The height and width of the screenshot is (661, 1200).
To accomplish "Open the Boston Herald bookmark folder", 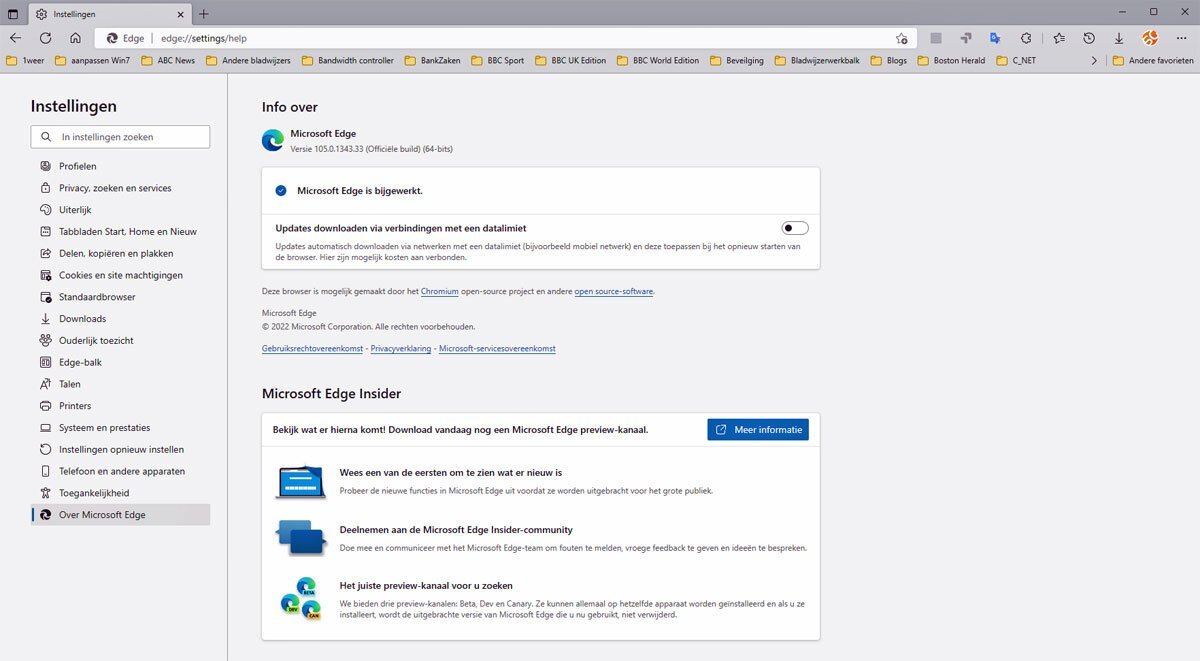I will 951,60.
